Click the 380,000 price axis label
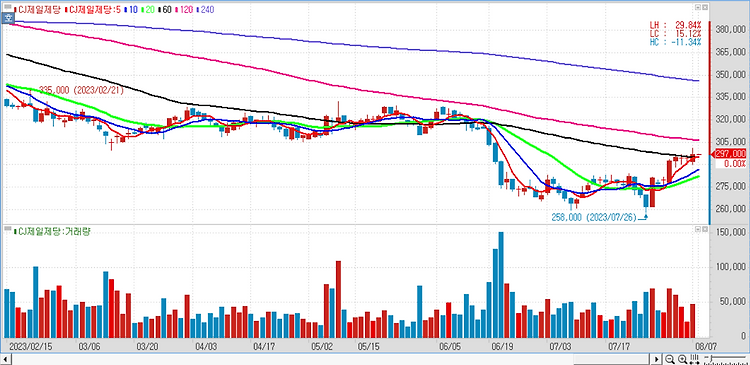 (x=731, y=30)
